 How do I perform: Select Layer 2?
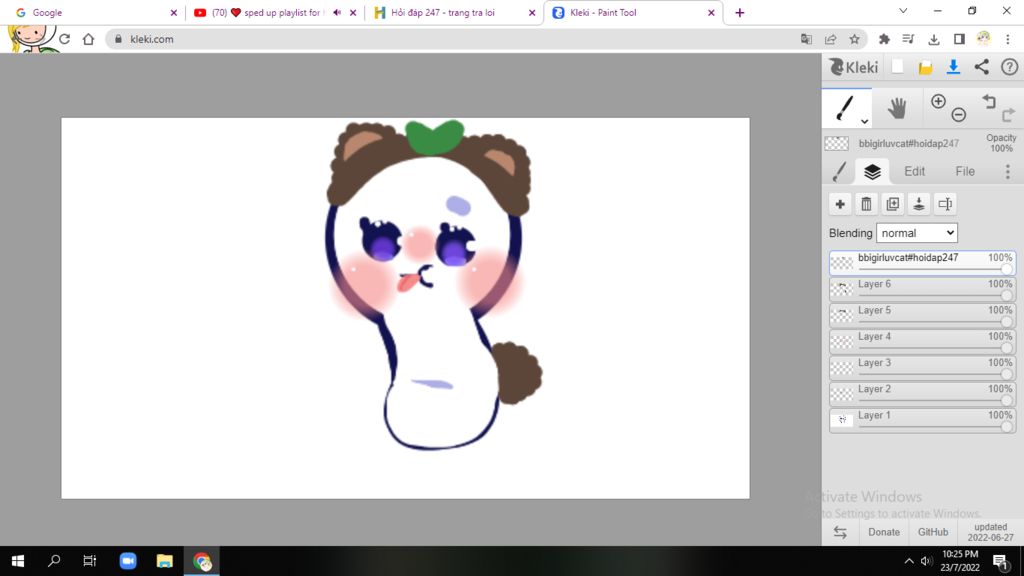(x=923, y=393)
